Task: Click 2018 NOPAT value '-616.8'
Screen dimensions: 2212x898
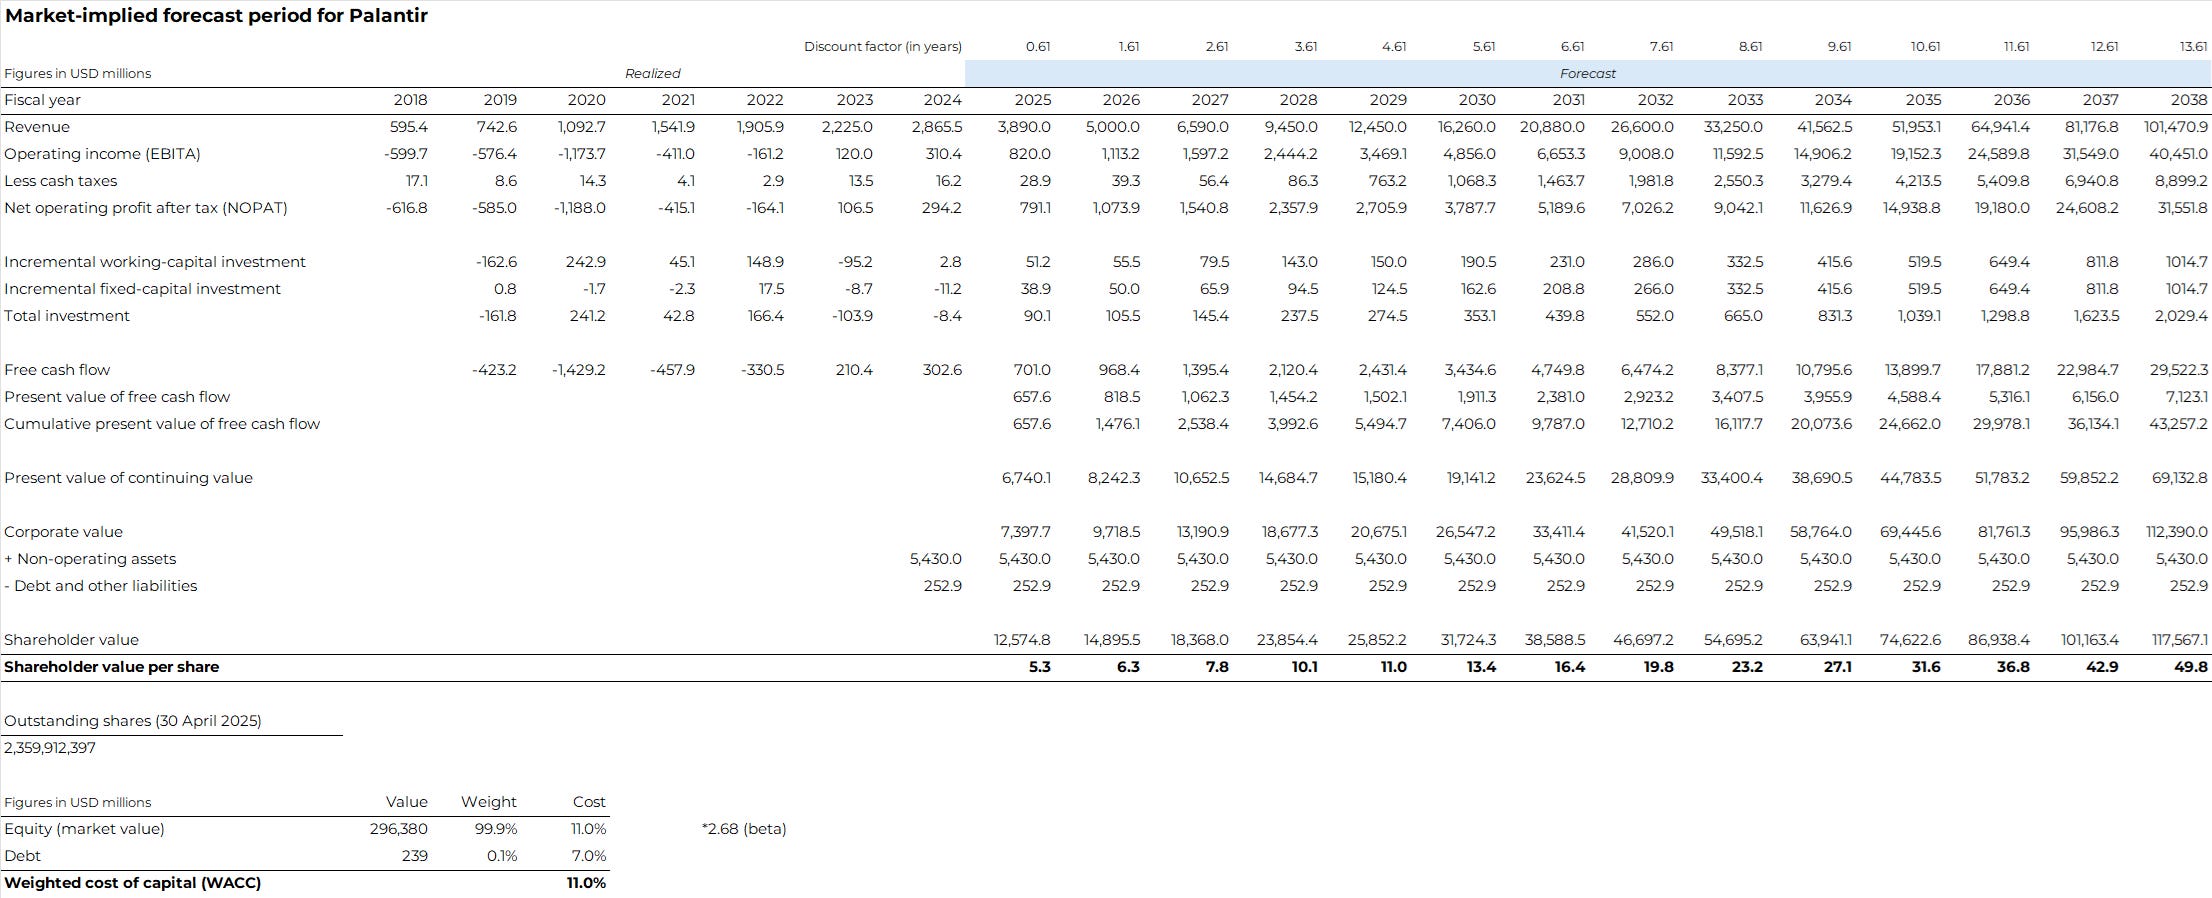Action: tap(407, 208)
